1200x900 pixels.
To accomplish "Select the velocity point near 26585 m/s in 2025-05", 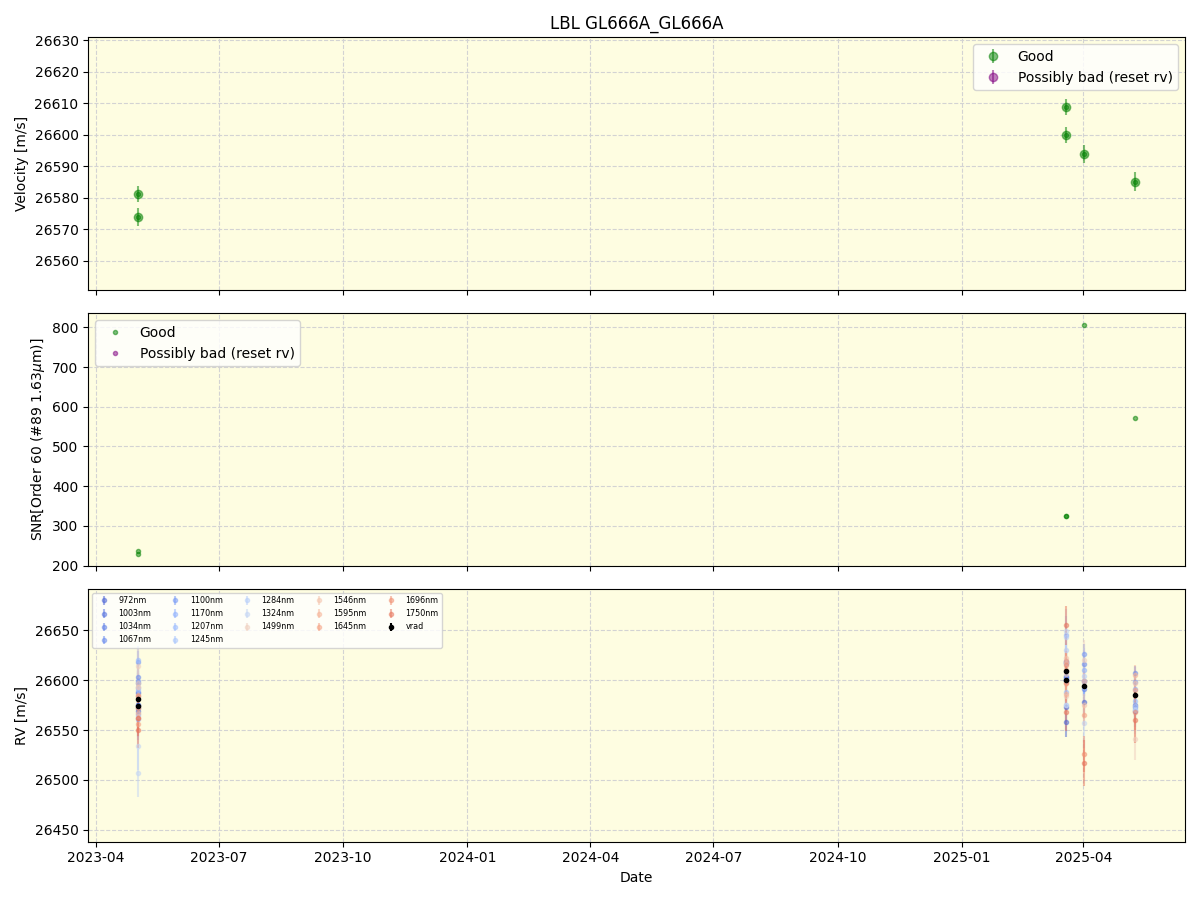I will pyautogui.click(x=1135, y=182).
